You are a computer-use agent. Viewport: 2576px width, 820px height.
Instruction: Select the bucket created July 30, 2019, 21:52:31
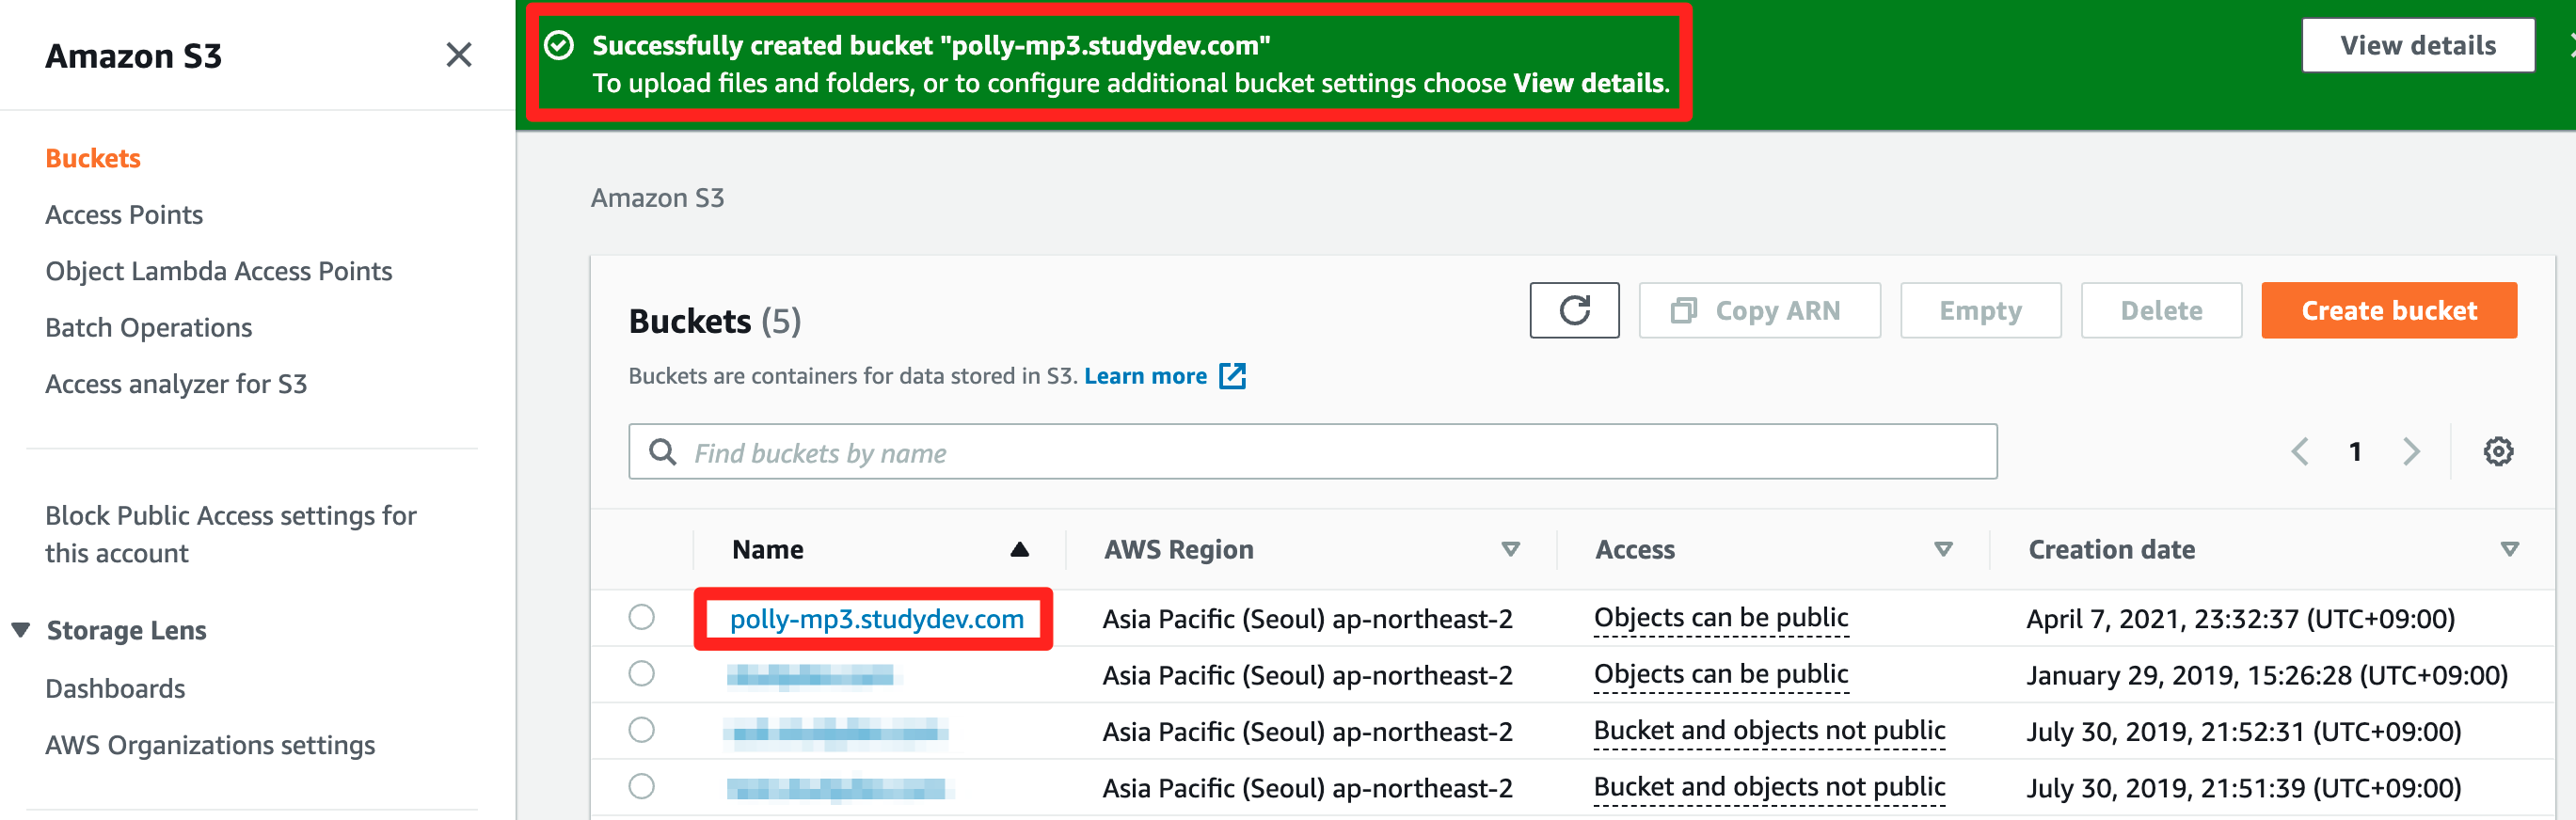642,730
